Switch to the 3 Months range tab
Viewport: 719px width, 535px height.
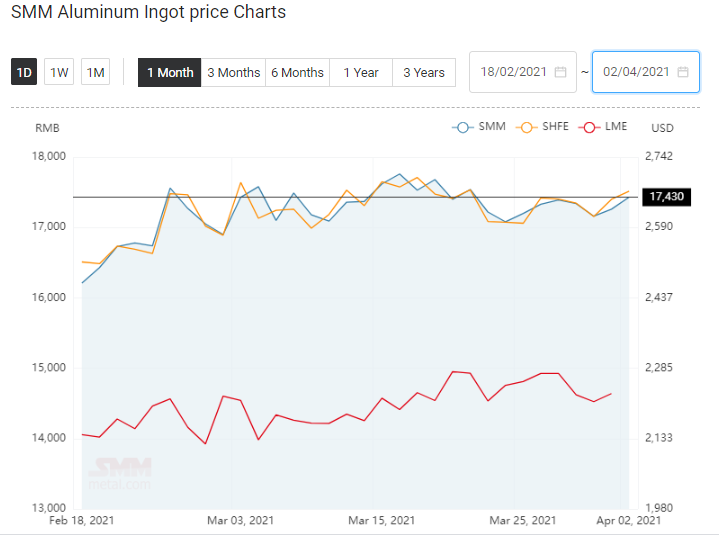click(233, 72)
